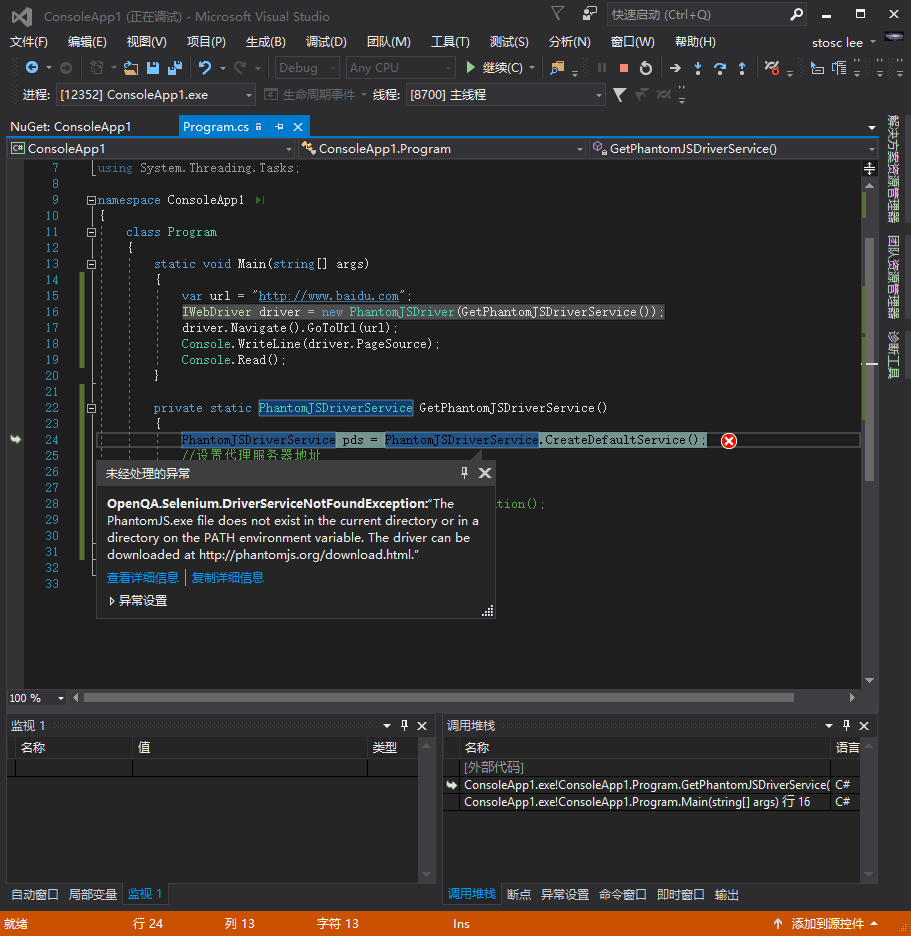Collapse the namespace ConsoleApp1 block
Viewport: 911px width, 936px height.
coord(91,201)
